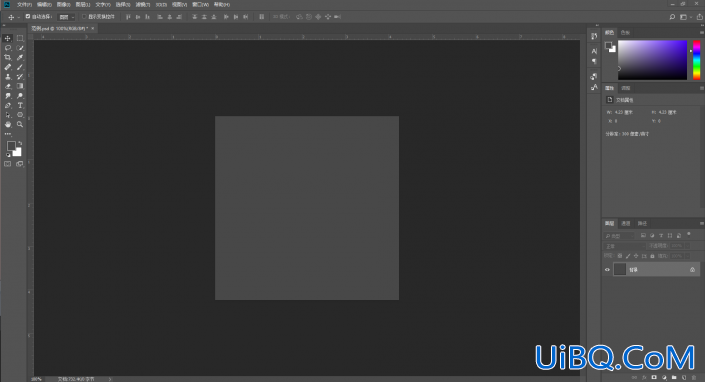Select the Hand tool
This screenshot has width=705, height=382.
[8, 124]
